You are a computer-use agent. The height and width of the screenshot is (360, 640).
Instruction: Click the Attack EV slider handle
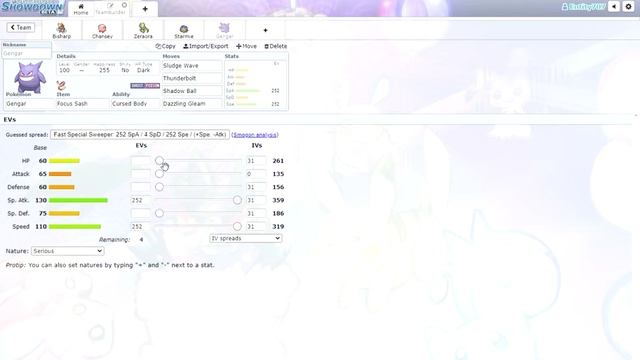point(159,174)
